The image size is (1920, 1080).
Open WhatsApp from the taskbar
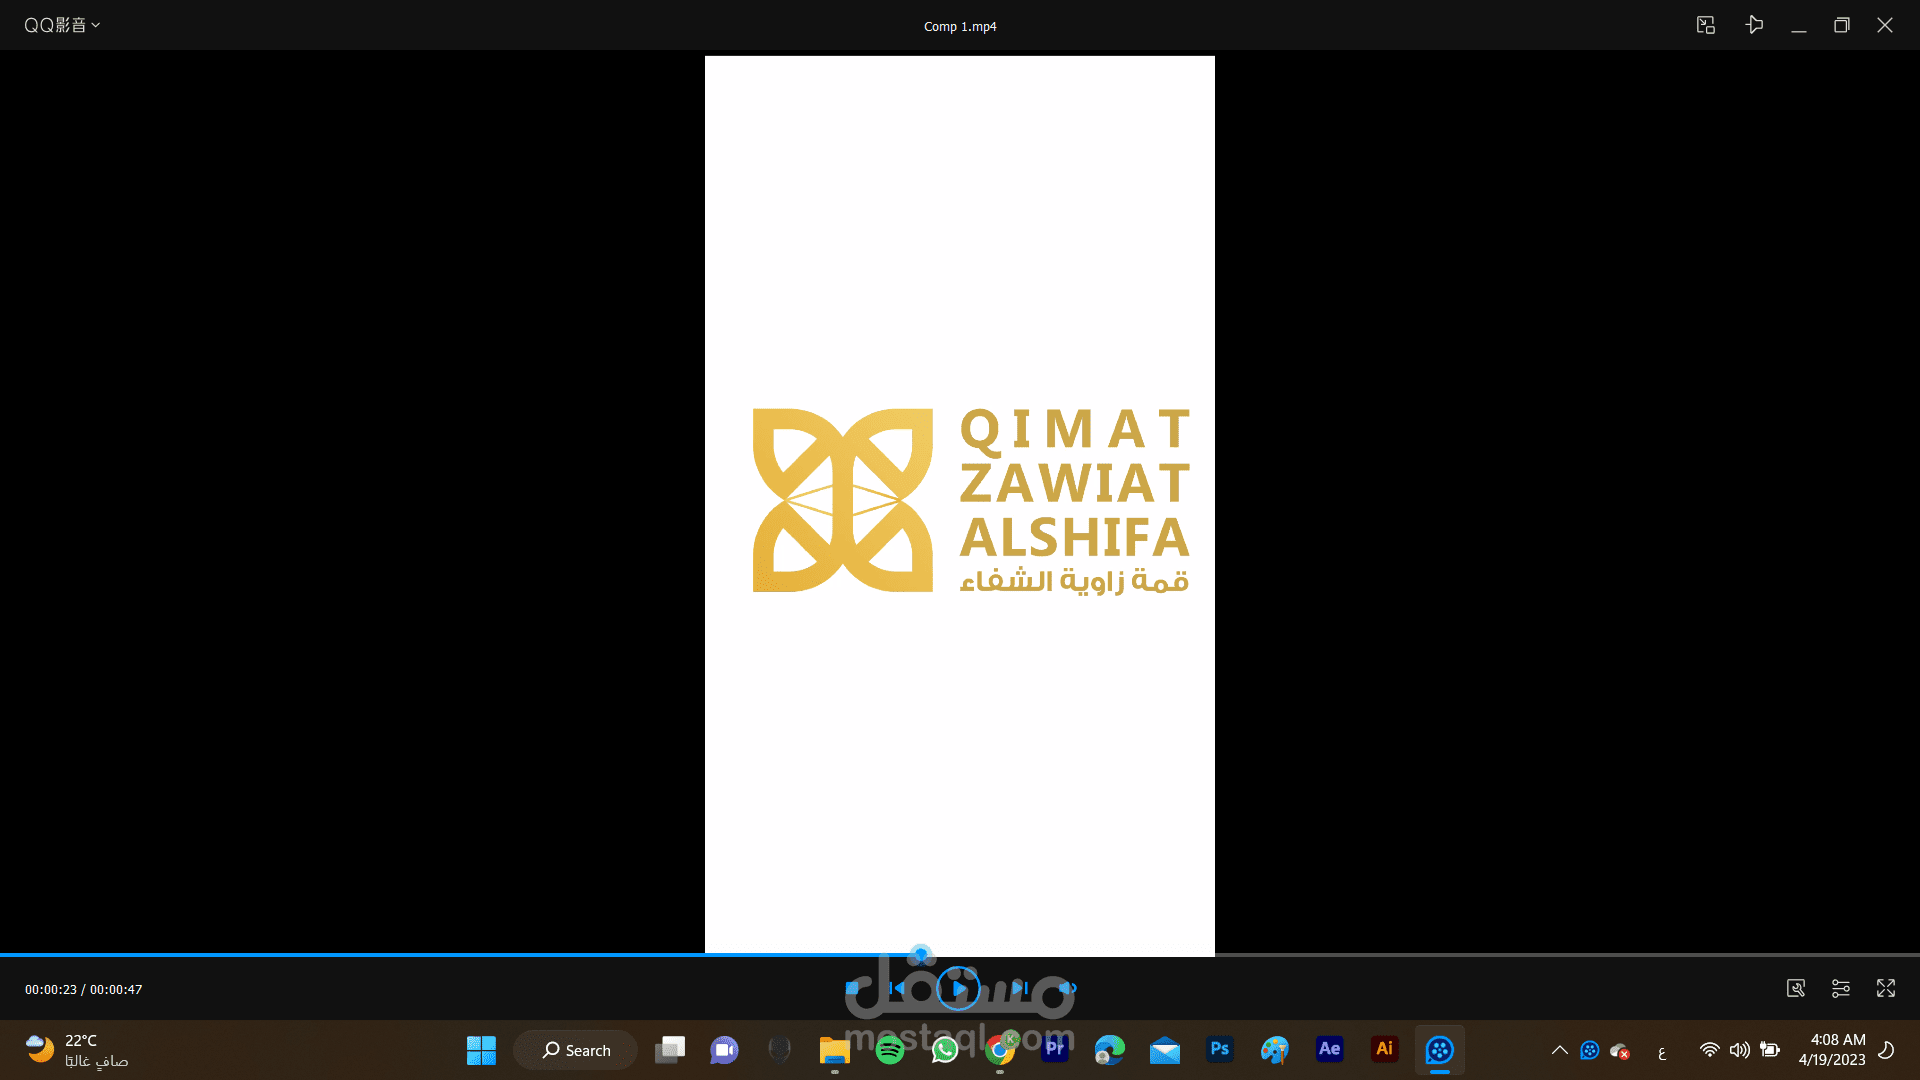pos(945,1050)
